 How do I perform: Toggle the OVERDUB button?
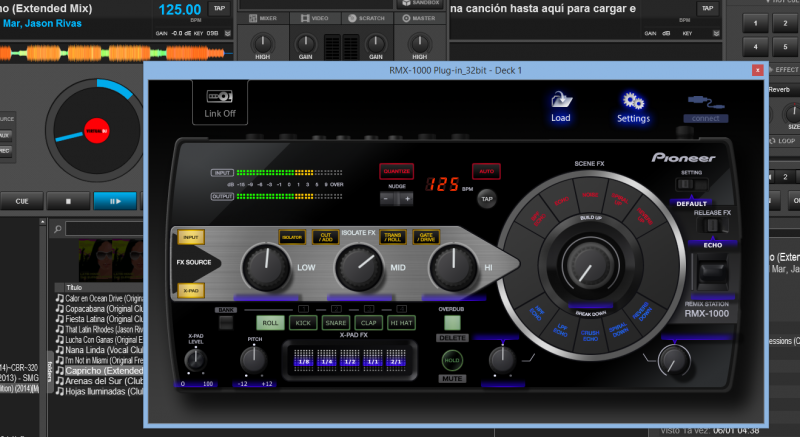click(452, 322)
